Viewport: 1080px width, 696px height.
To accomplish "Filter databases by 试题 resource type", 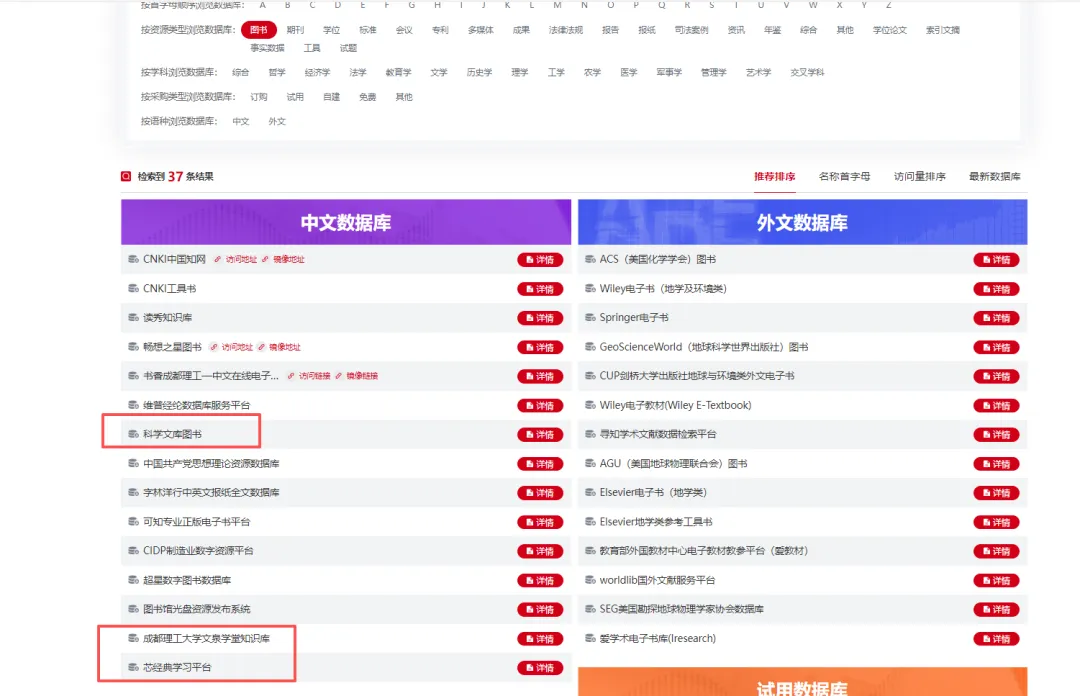I will (349, 48).
